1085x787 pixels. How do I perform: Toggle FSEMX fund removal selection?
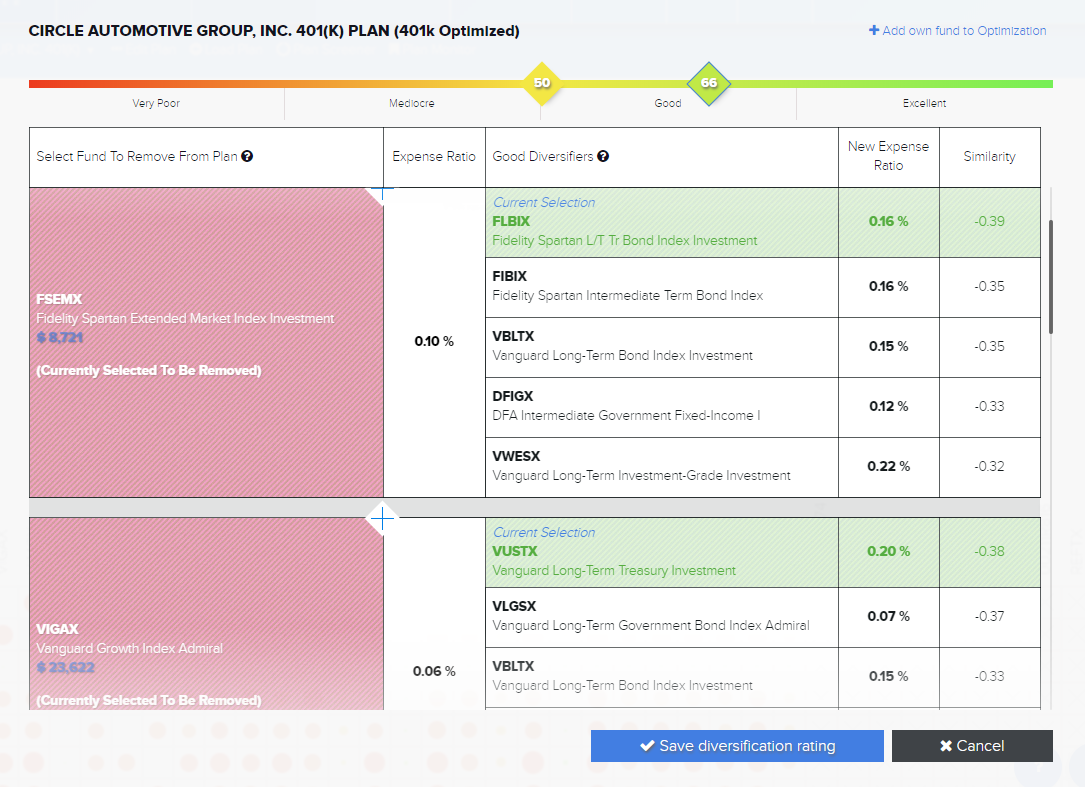206,342
